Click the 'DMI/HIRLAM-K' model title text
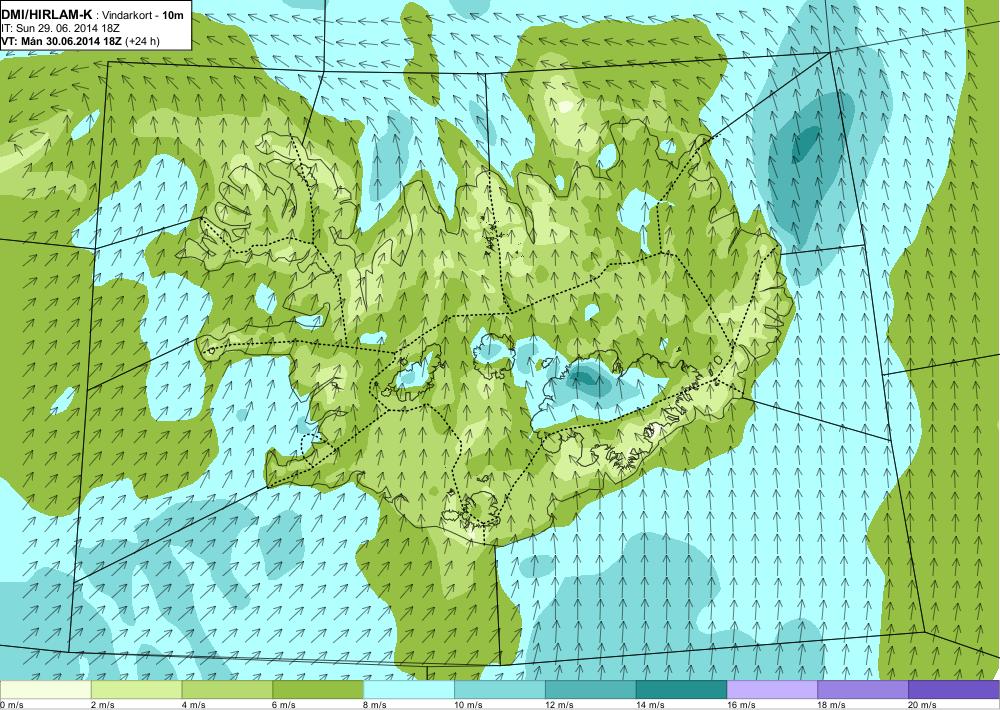This screenshot has height=710, width=1000. click(47, 15)
